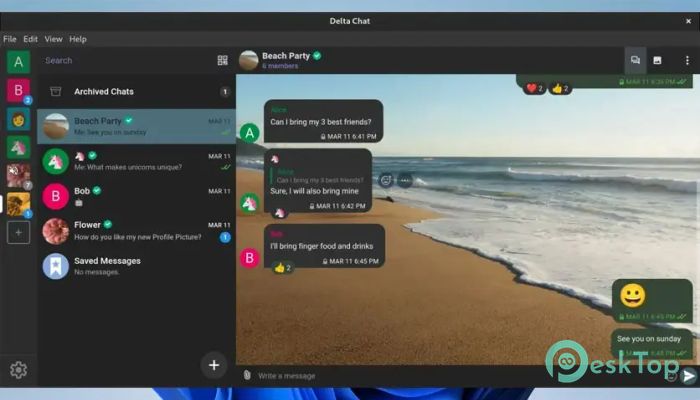Switch to account B in sidebar
This screenshot has height=400, width=700.
coord(18,90)
